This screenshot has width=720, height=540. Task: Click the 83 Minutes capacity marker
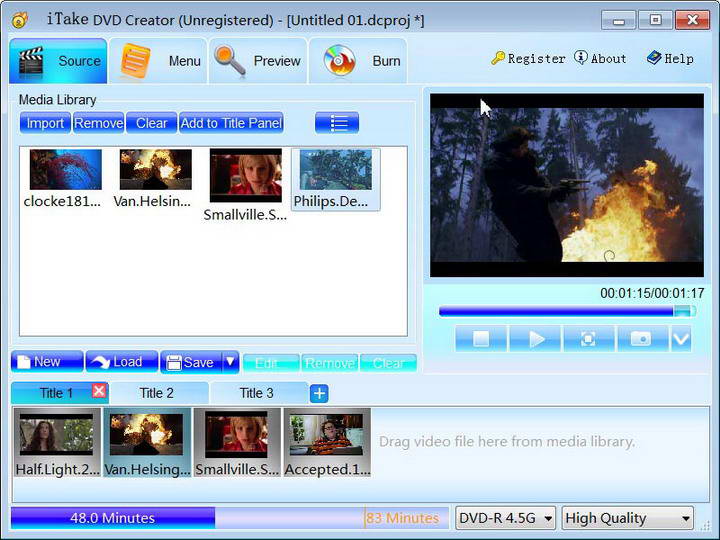[x=402, y=518]
